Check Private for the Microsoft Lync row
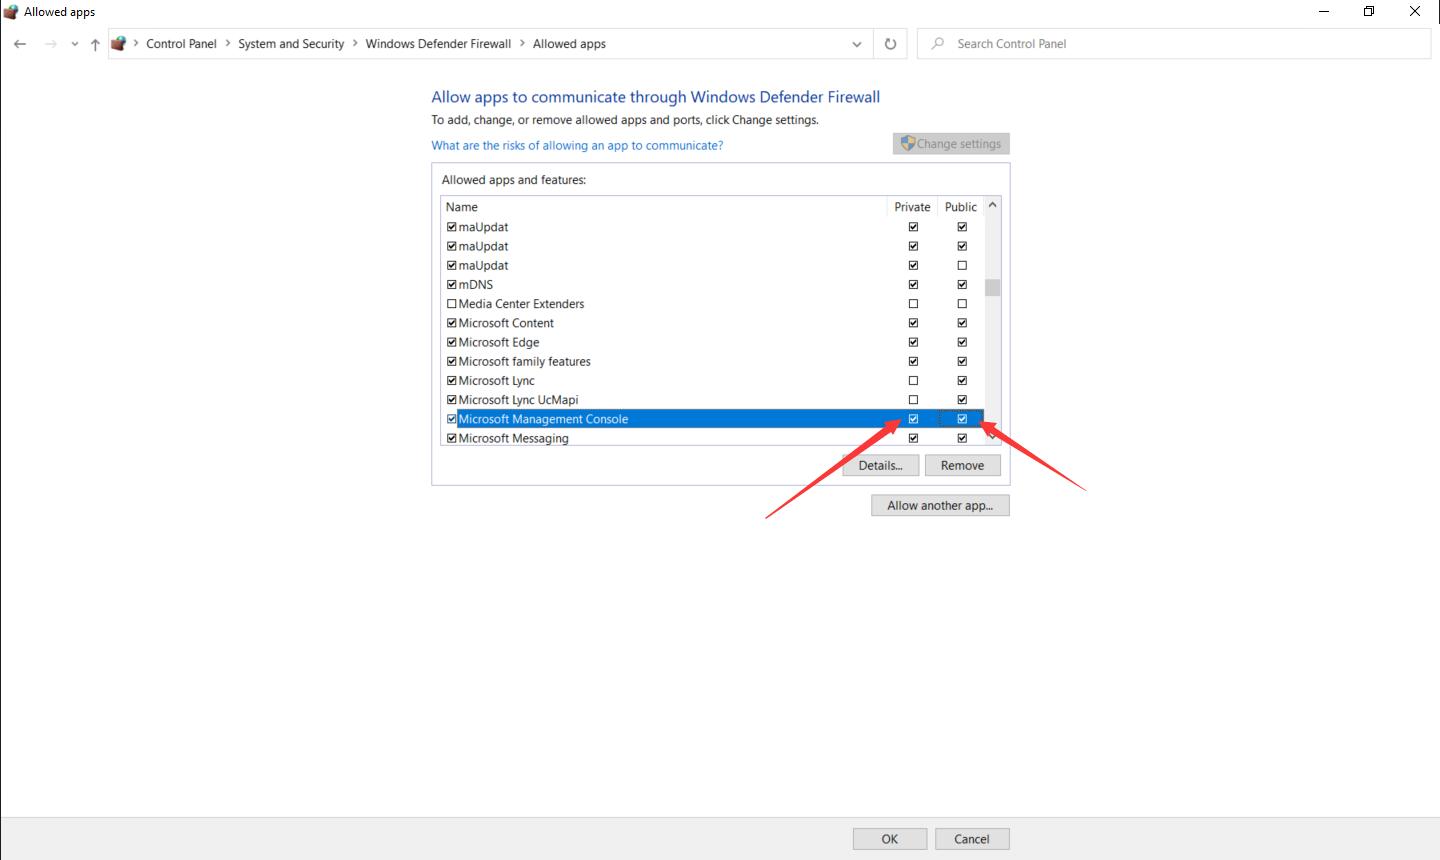The image size is (1440, 860). (913, 380)
